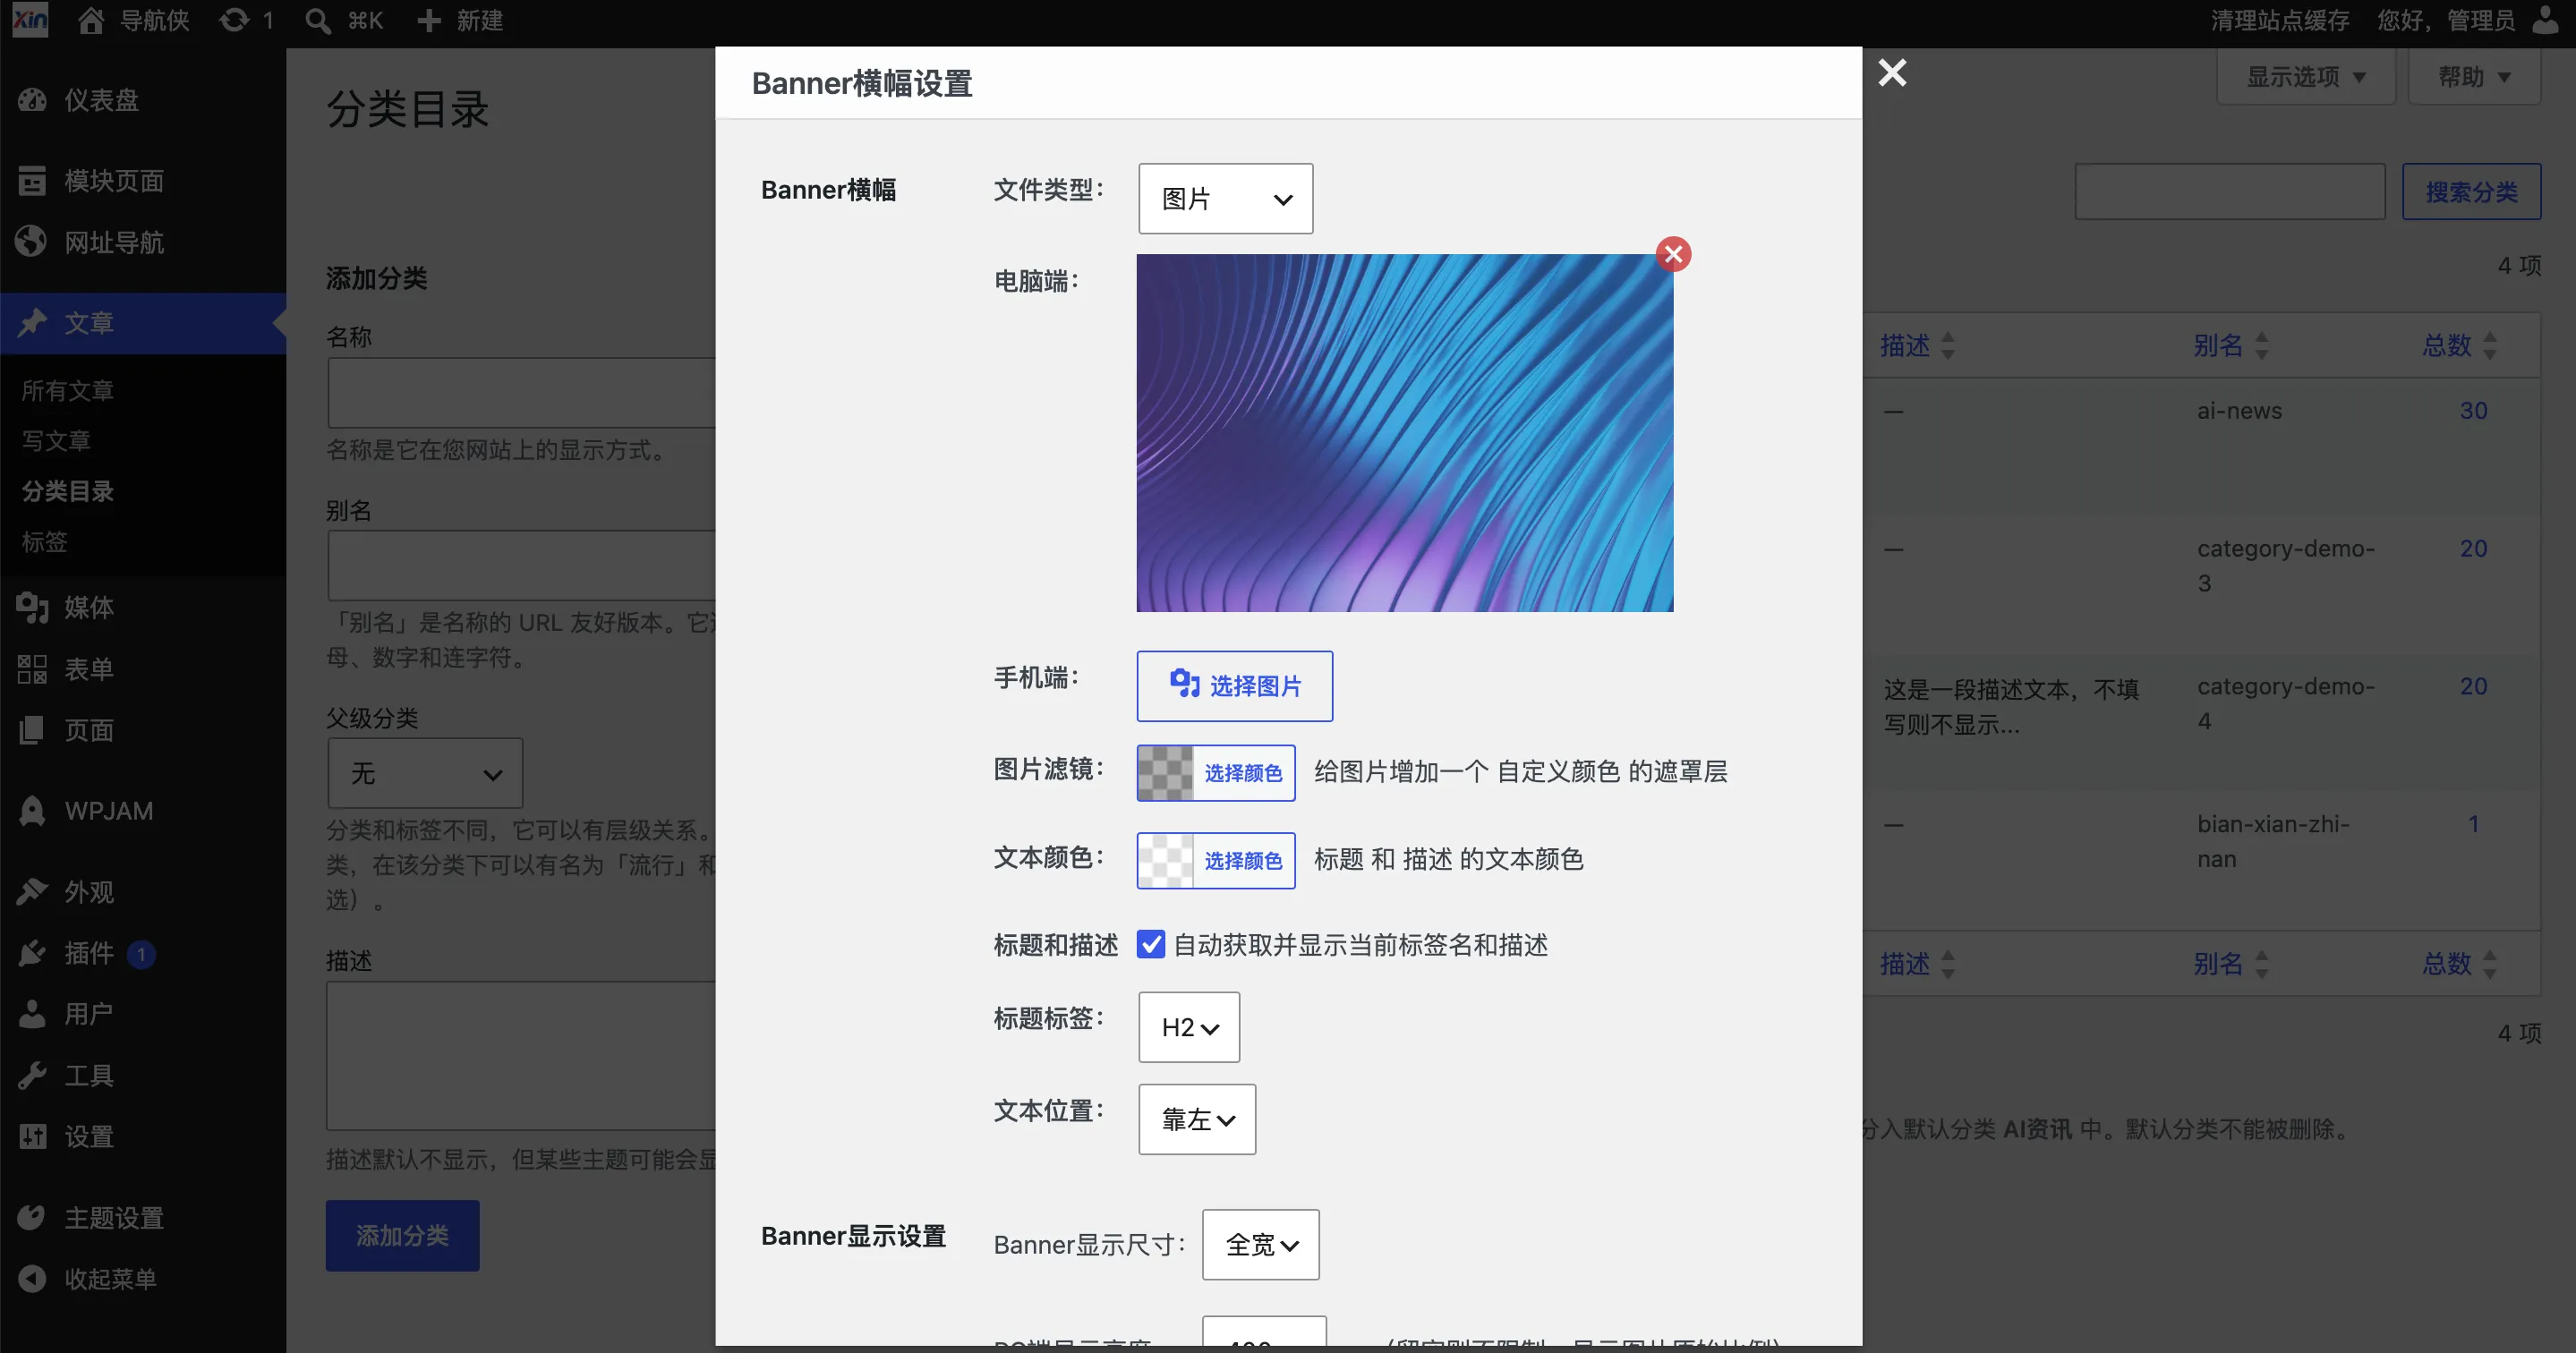Image resolution: width=2576 pixels, height=1353 pixels.
Task: Focus the category search input field
Action: (2231, 191)
